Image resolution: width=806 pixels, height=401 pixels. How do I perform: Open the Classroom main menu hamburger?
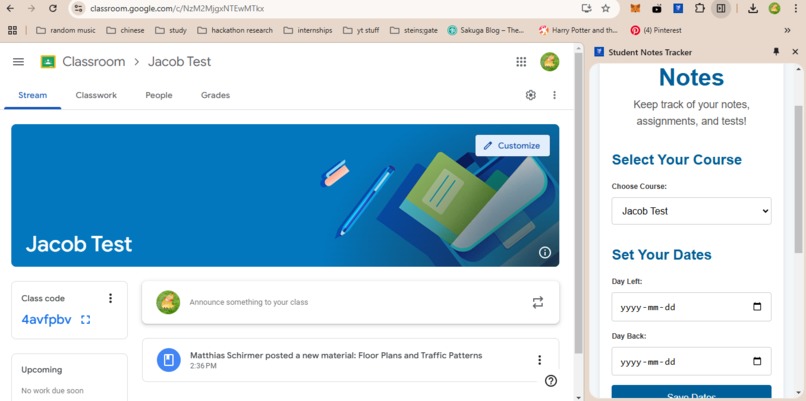pos(19,62)
